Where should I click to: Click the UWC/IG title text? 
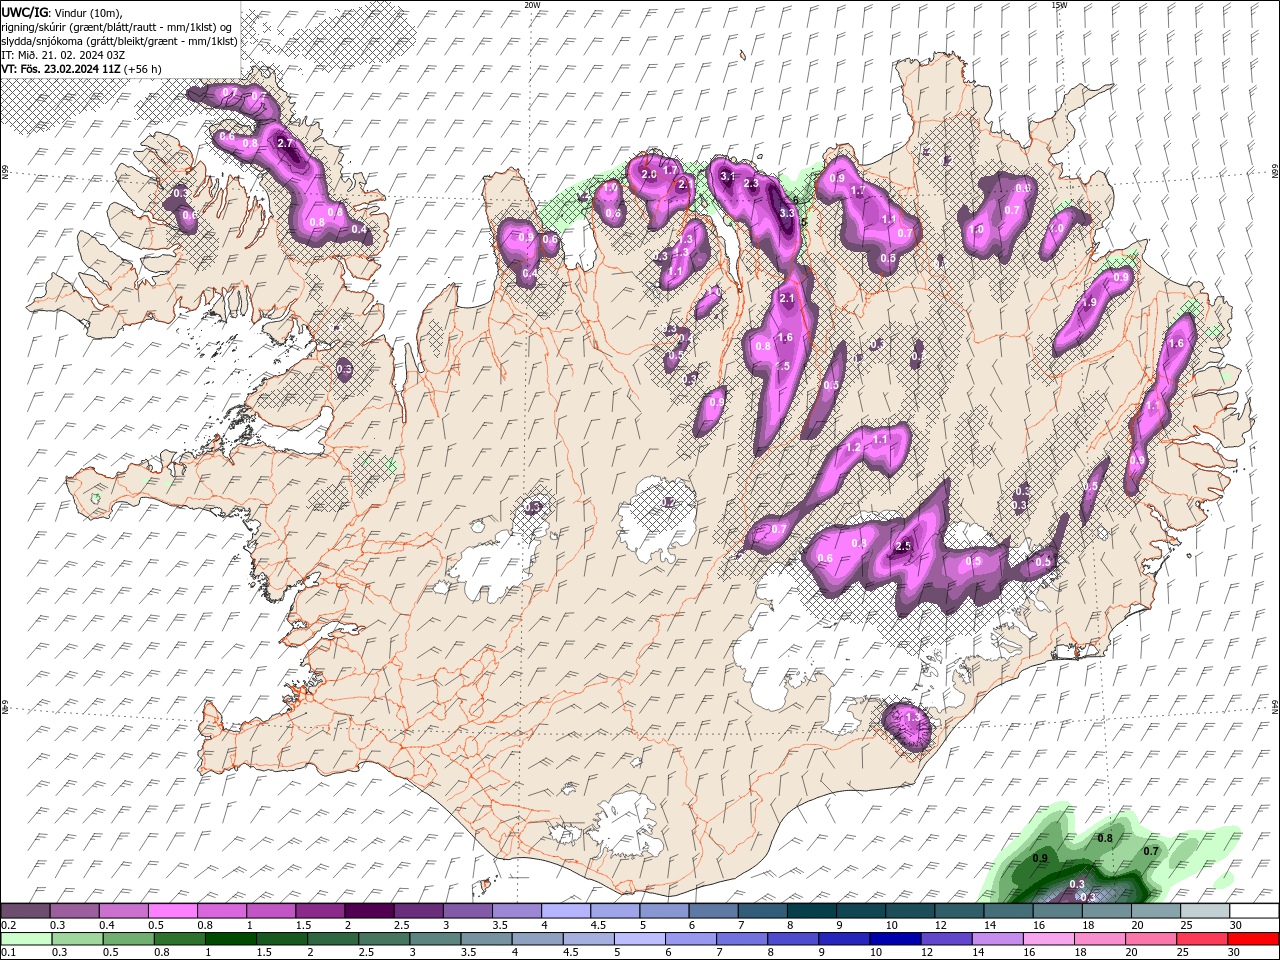coord(23,12)
